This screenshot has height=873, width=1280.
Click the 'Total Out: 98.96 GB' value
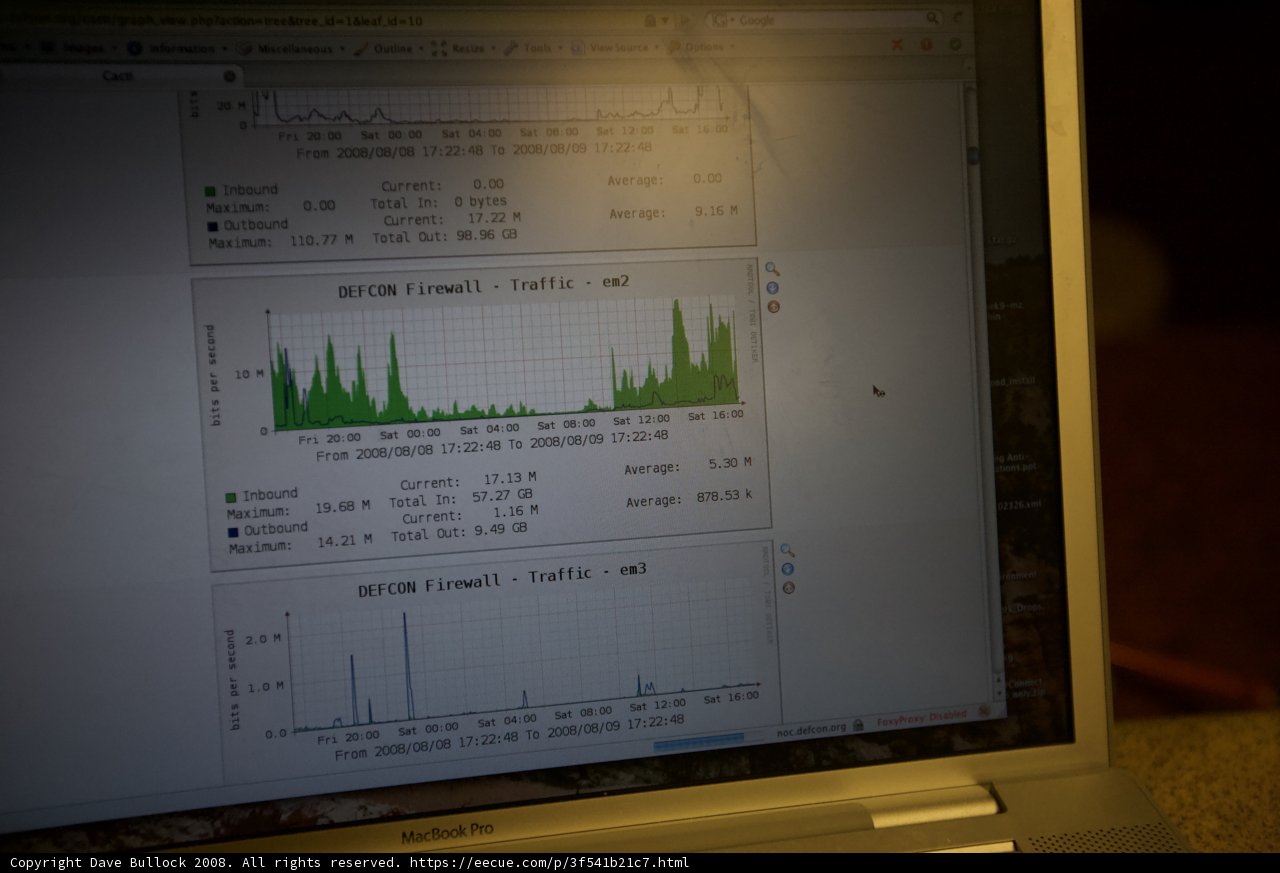tap(445, 238)
